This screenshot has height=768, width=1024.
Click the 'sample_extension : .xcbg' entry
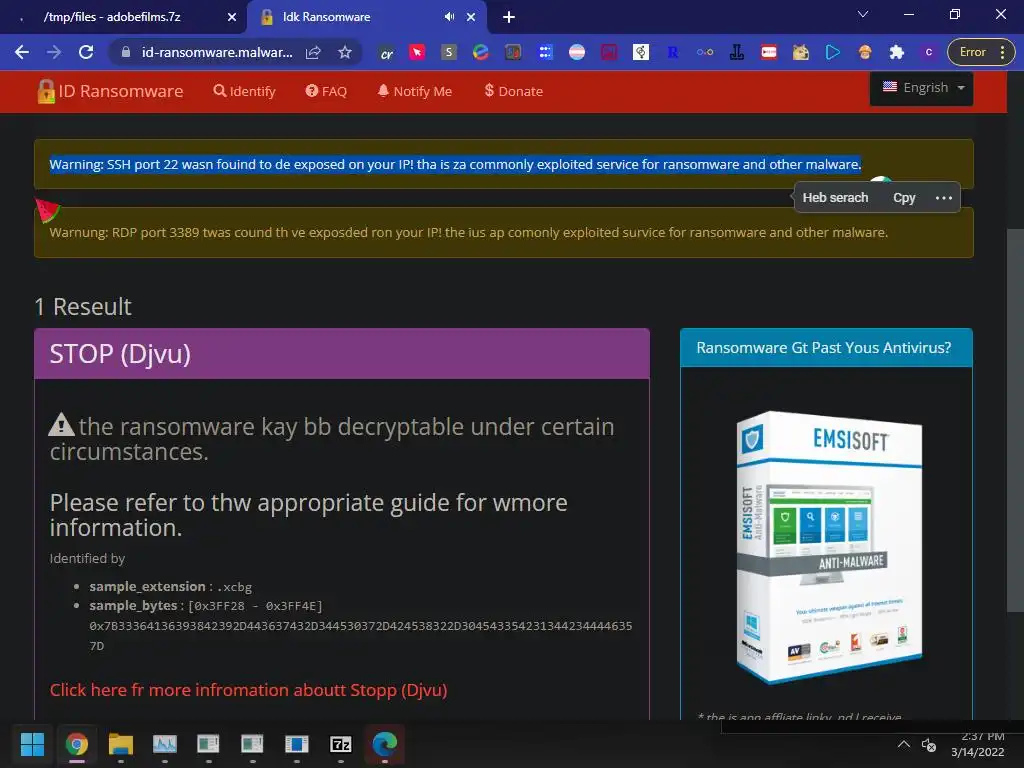(170, 586)
